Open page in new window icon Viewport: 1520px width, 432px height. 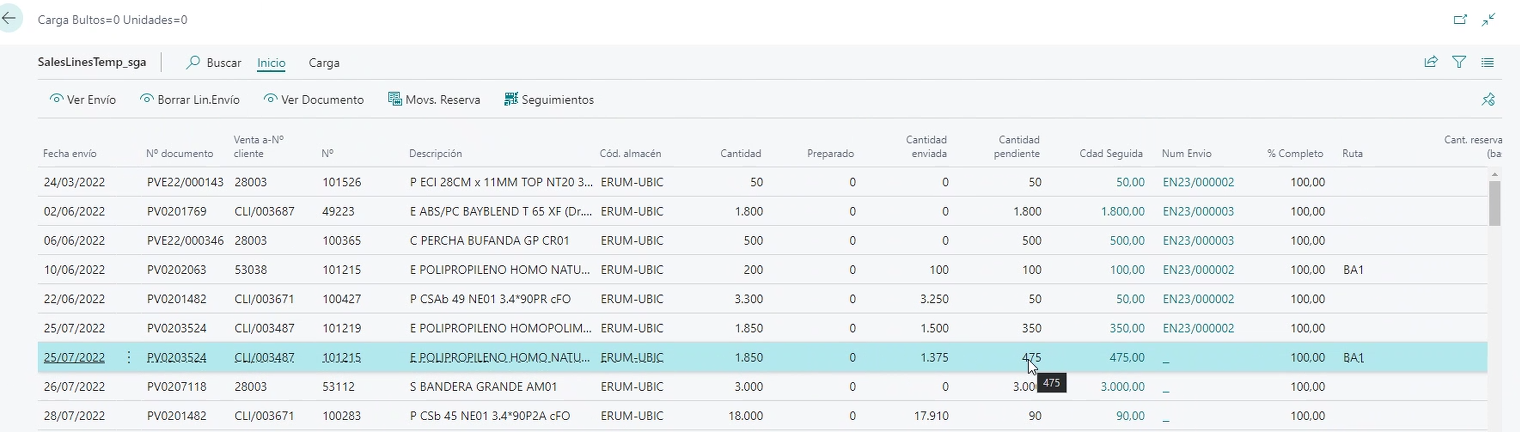(1460, 19)
